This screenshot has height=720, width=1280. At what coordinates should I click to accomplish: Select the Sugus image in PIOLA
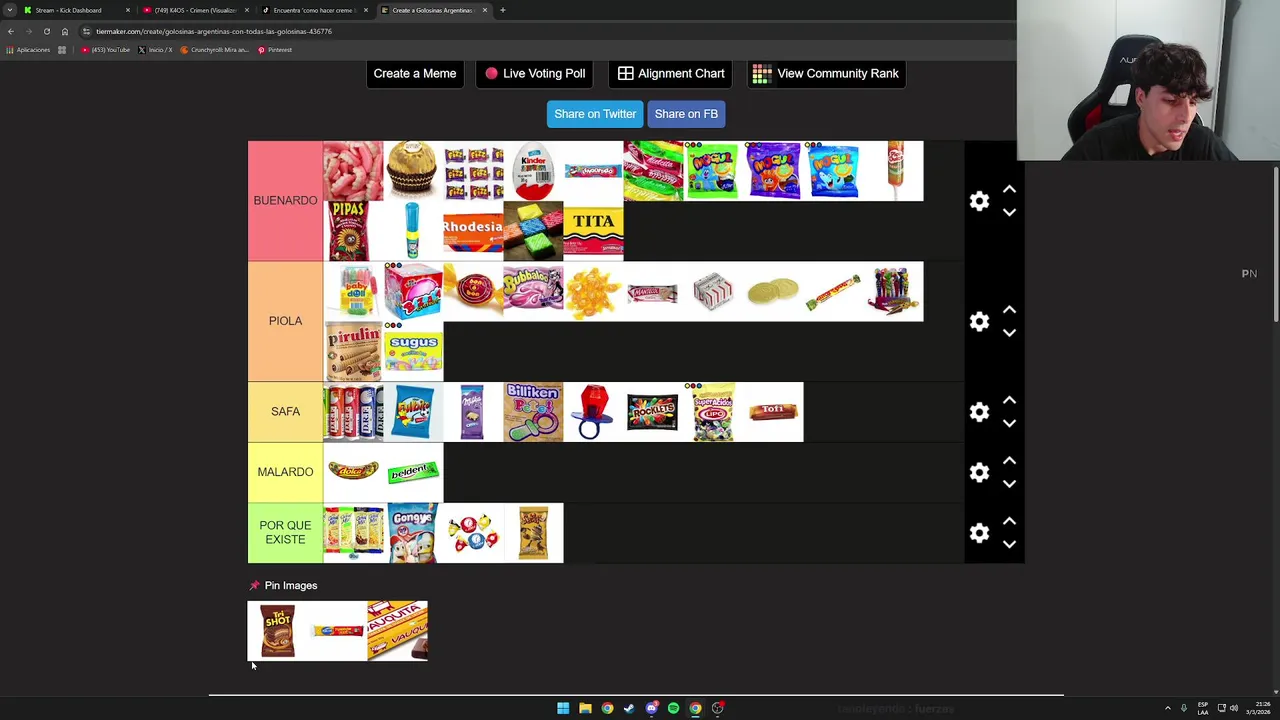(413, 351)
